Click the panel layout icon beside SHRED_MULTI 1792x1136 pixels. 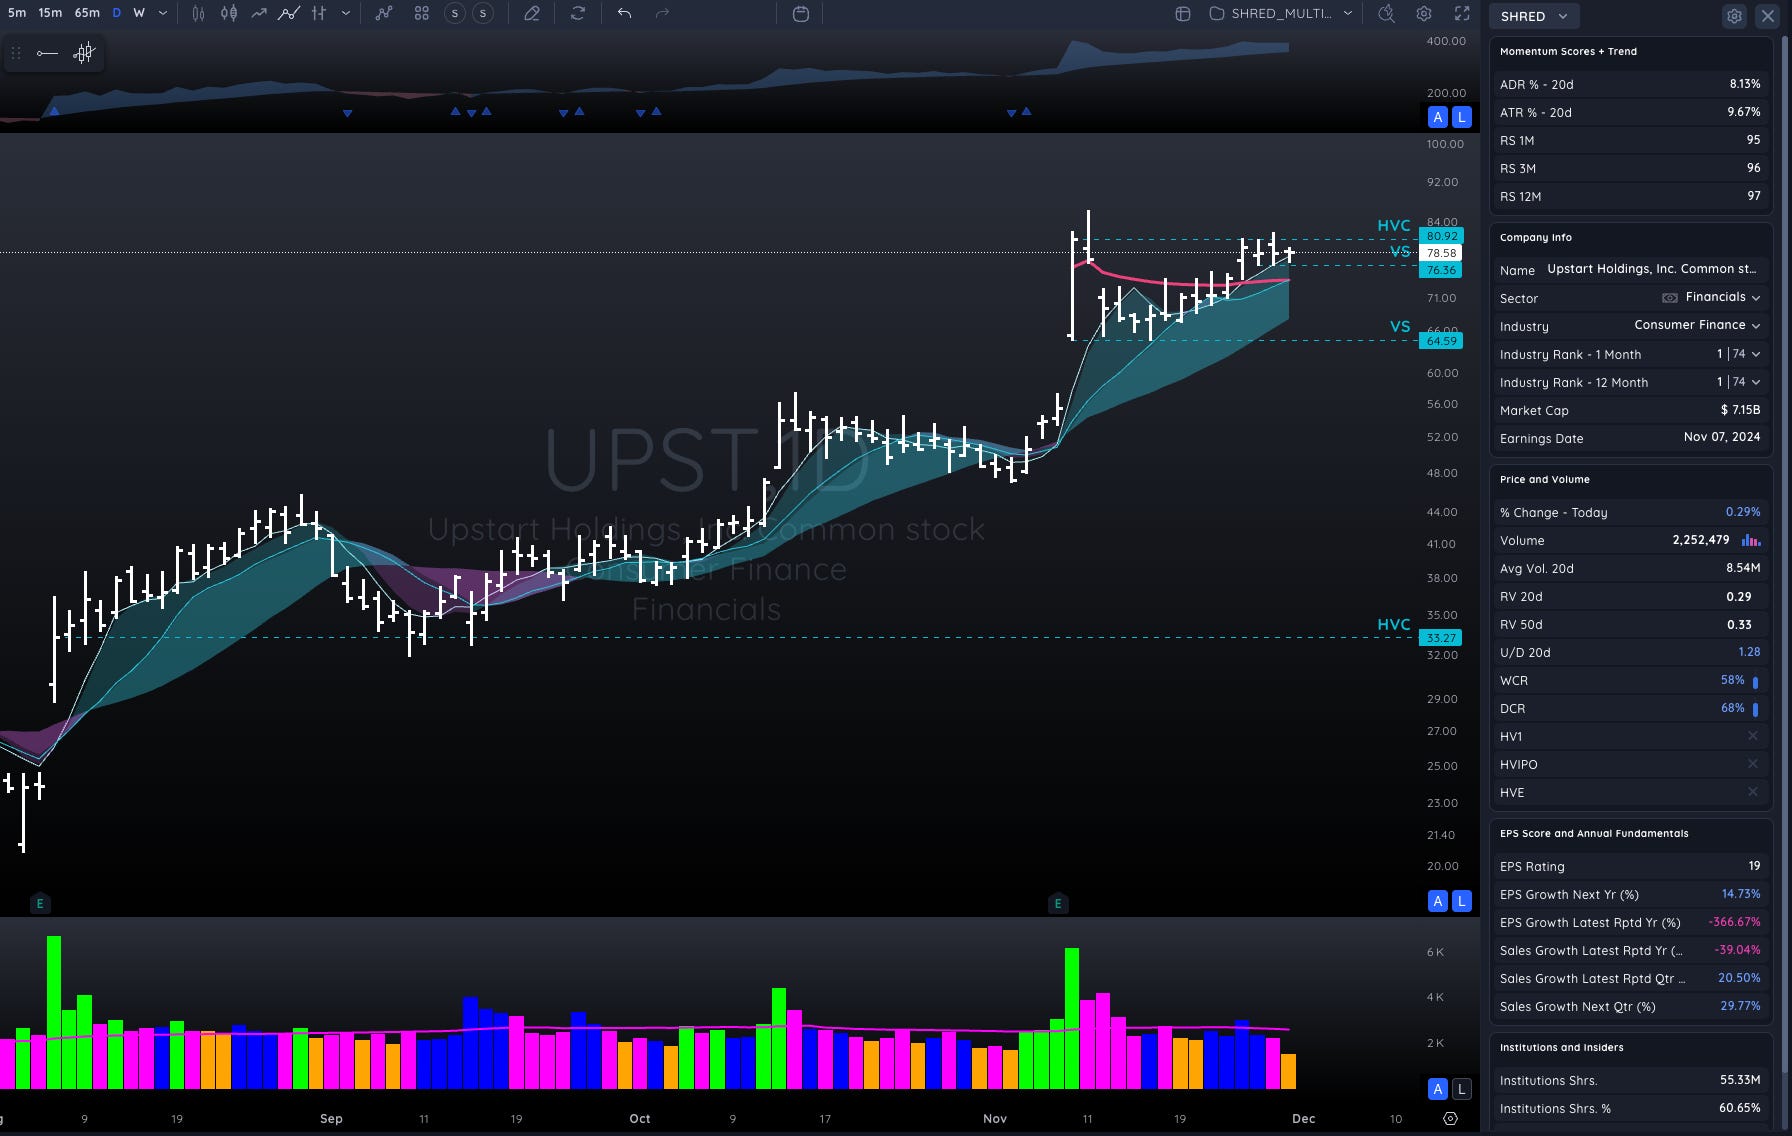point(1183,13)
